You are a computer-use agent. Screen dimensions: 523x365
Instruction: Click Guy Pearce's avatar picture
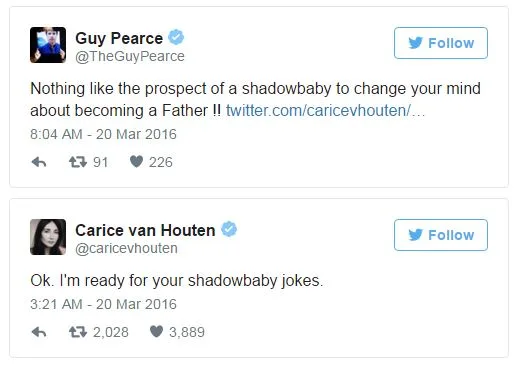tap(48, 45)
